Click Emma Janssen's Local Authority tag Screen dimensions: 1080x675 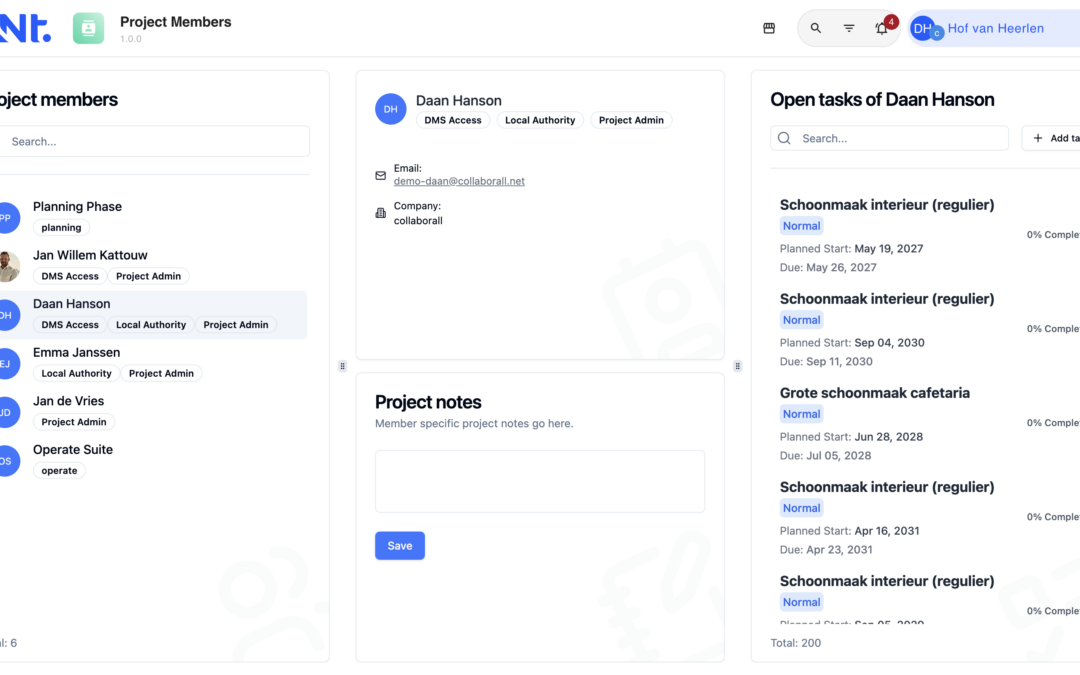pyautogui.click(x=76, y=373)
